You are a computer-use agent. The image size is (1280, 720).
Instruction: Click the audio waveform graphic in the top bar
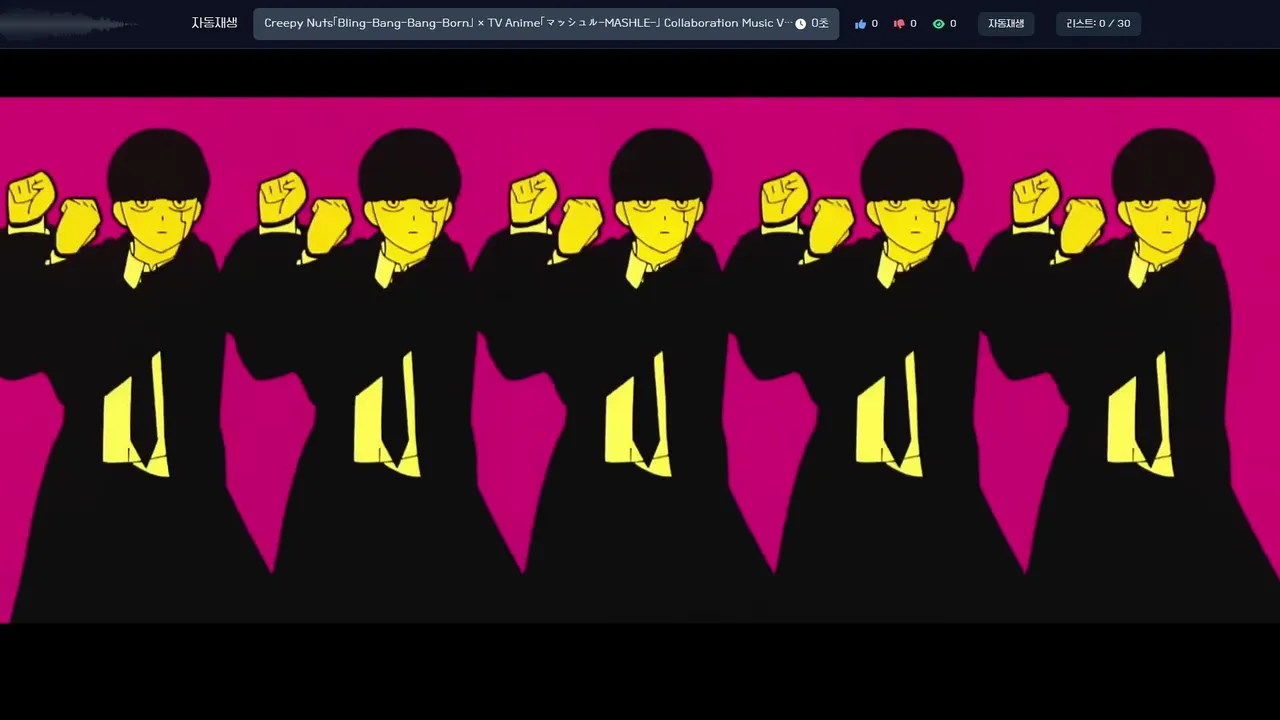pyautogui.click(x=70, y=24)
